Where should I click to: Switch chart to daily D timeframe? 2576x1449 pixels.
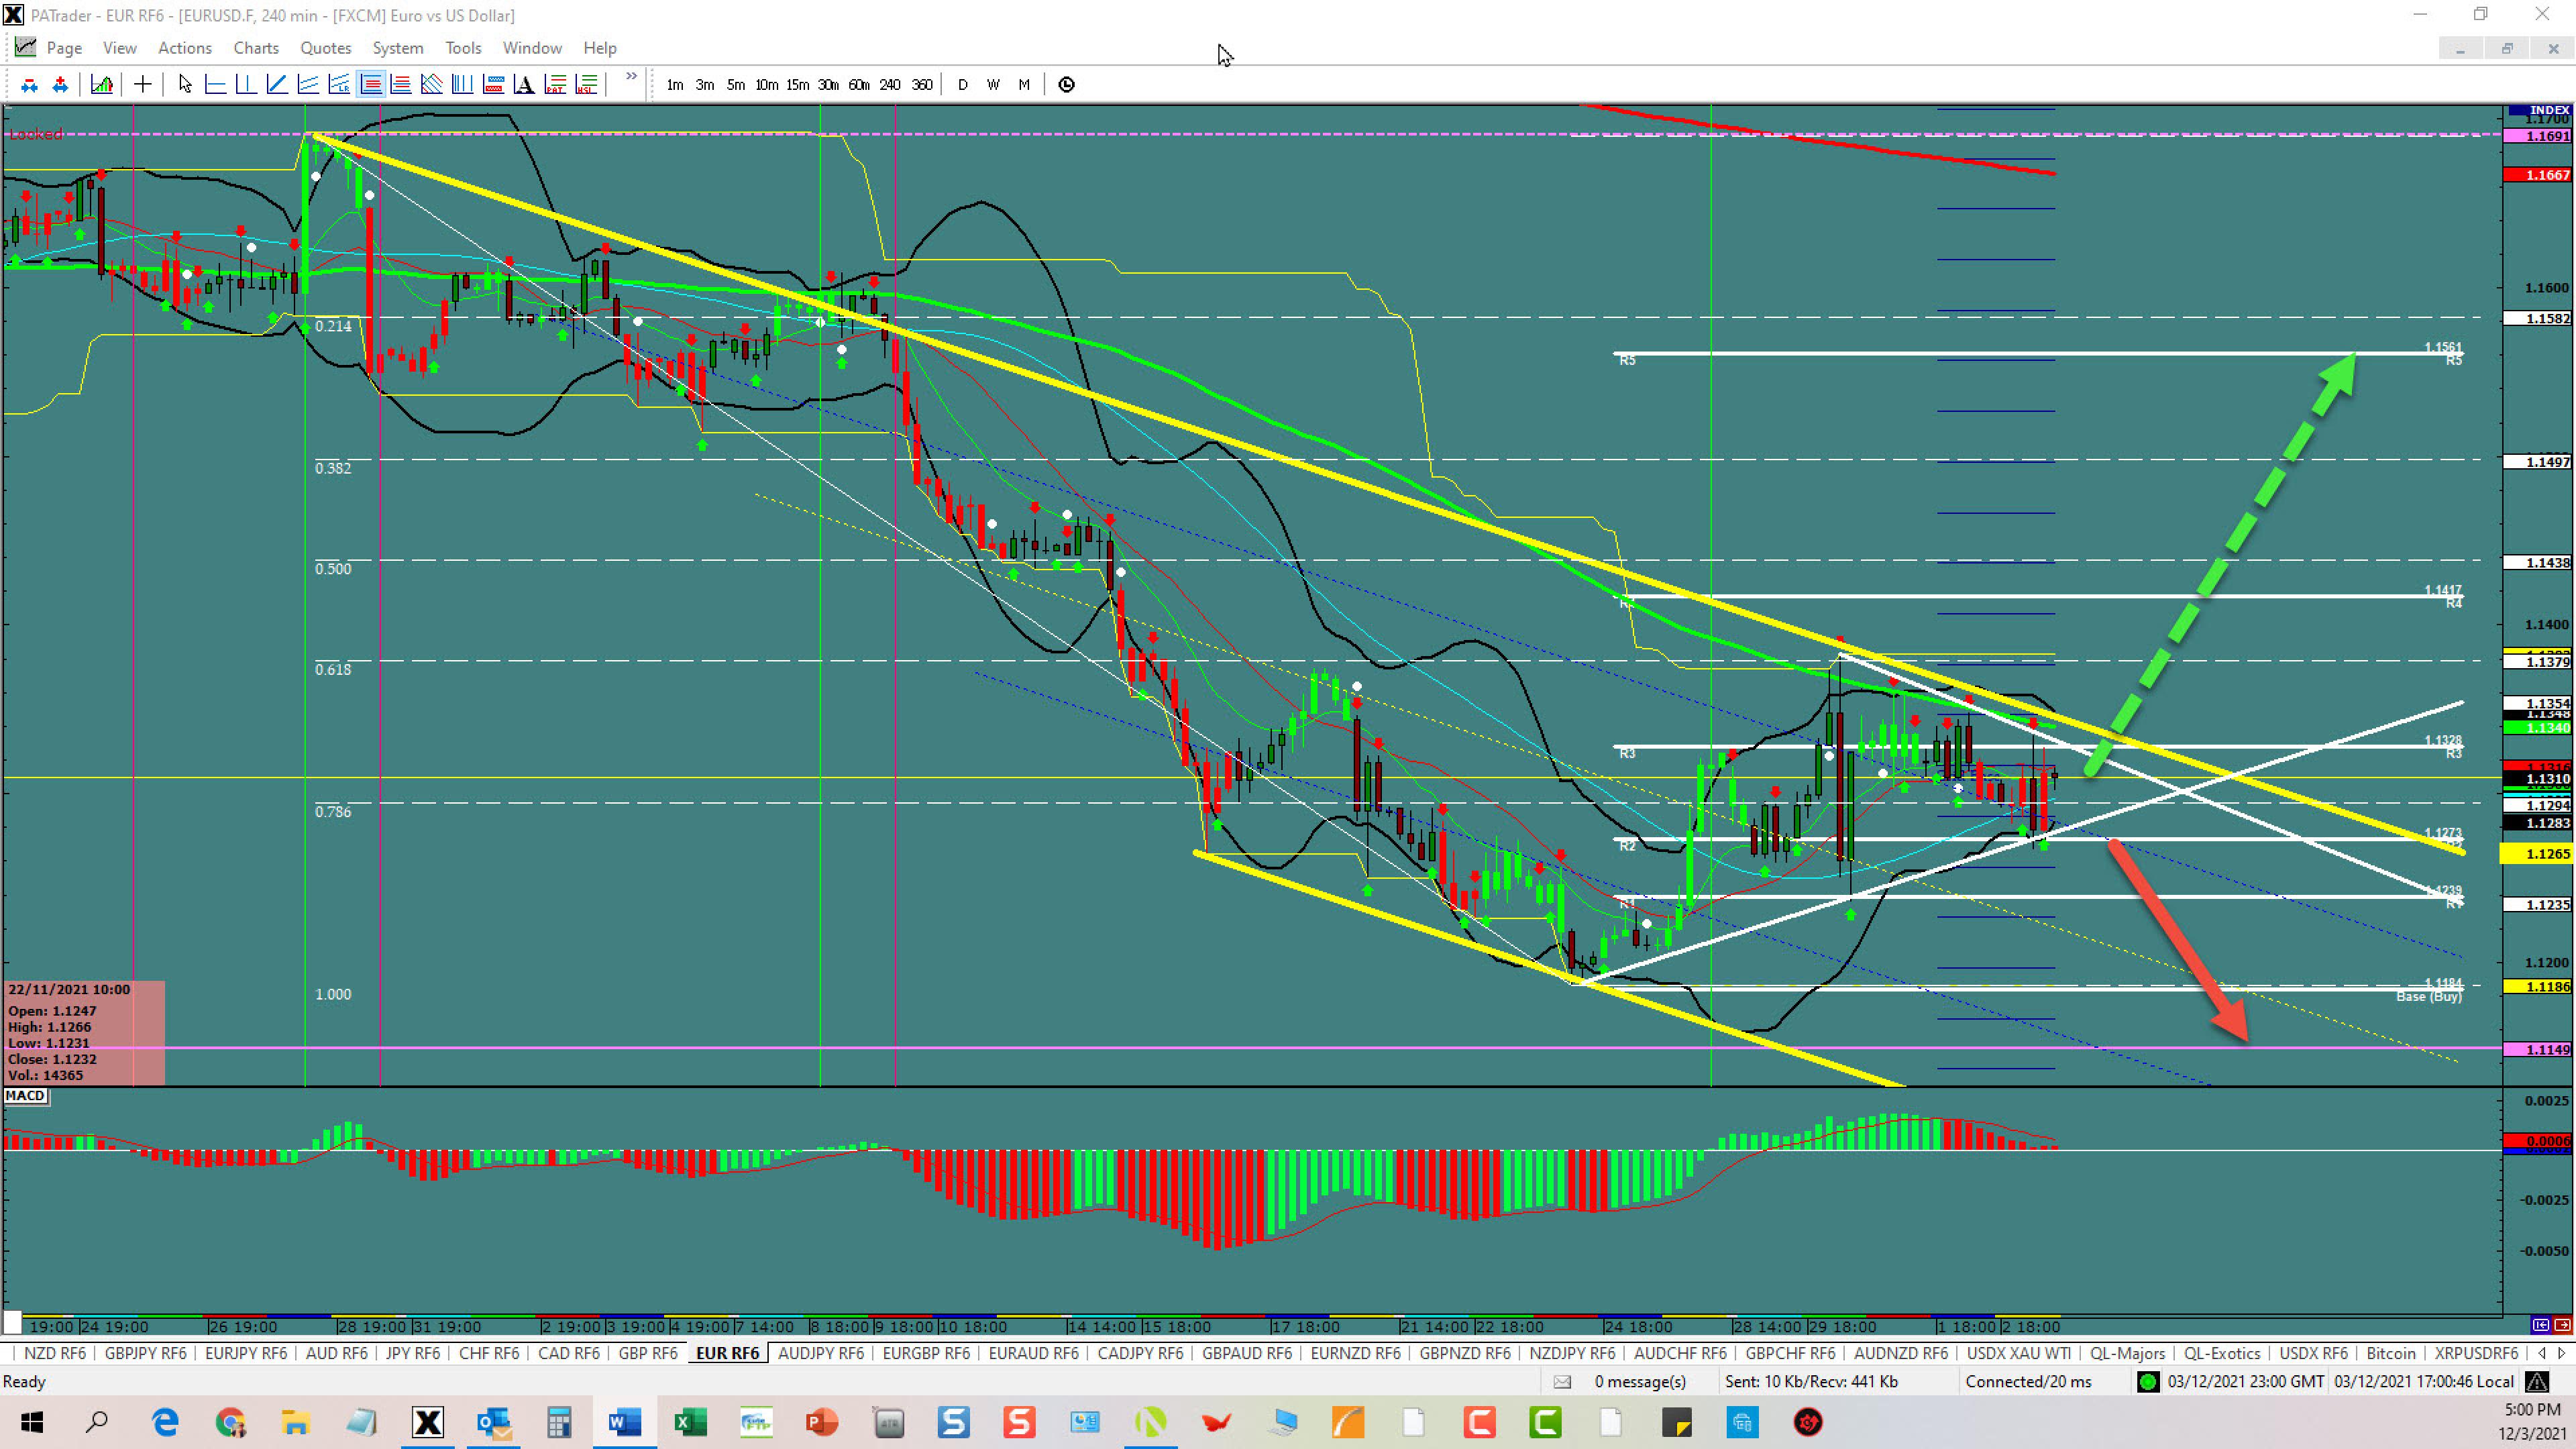[963, 85]
